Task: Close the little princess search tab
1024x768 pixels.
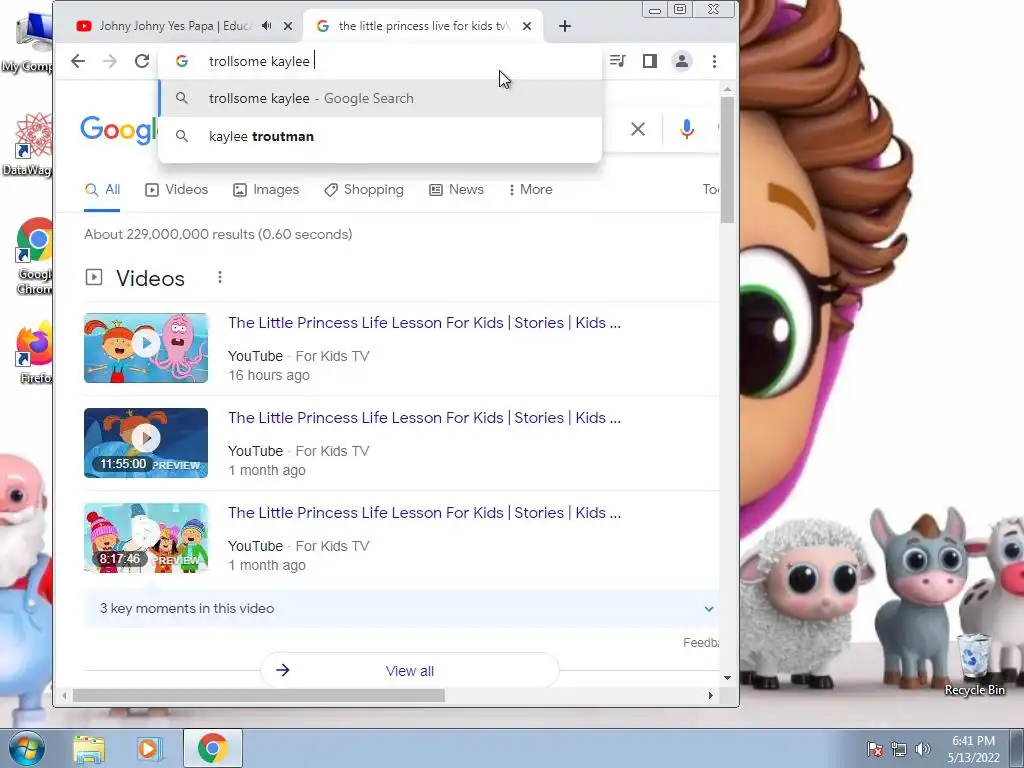Action: tap(527, 26)
